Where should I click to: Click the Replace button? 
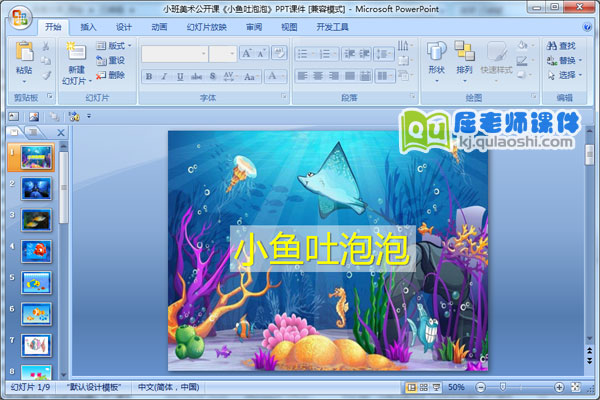[564, 60]
